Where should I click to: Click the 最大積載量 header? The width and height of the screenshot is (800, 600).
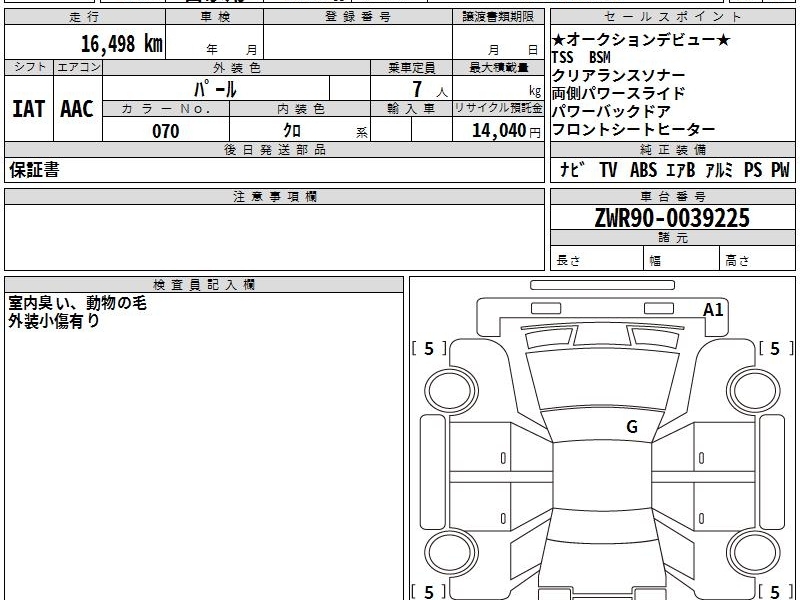[498, 68]
